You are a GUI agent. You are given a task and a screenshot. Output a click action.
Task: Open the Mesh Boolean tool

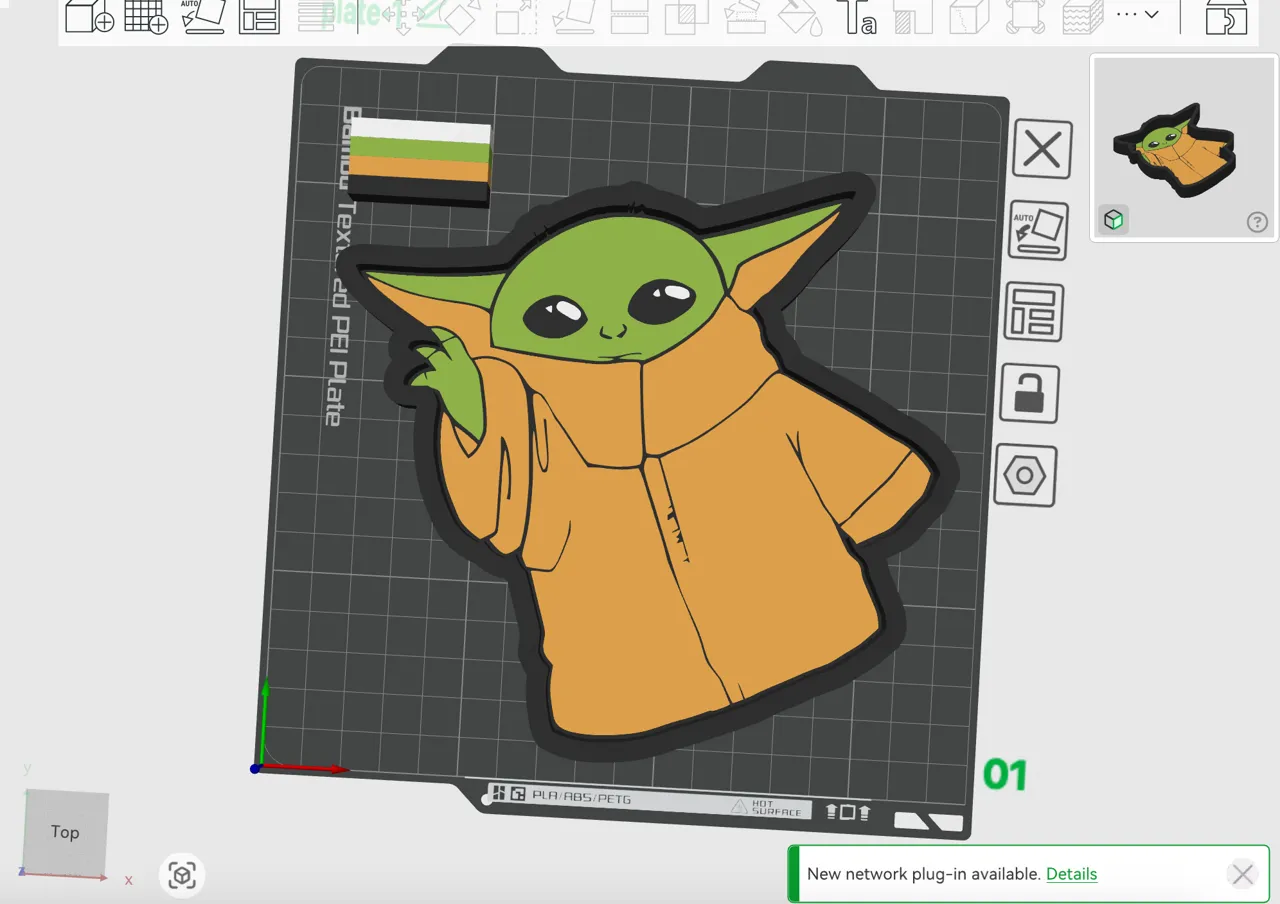pos(687,16)
